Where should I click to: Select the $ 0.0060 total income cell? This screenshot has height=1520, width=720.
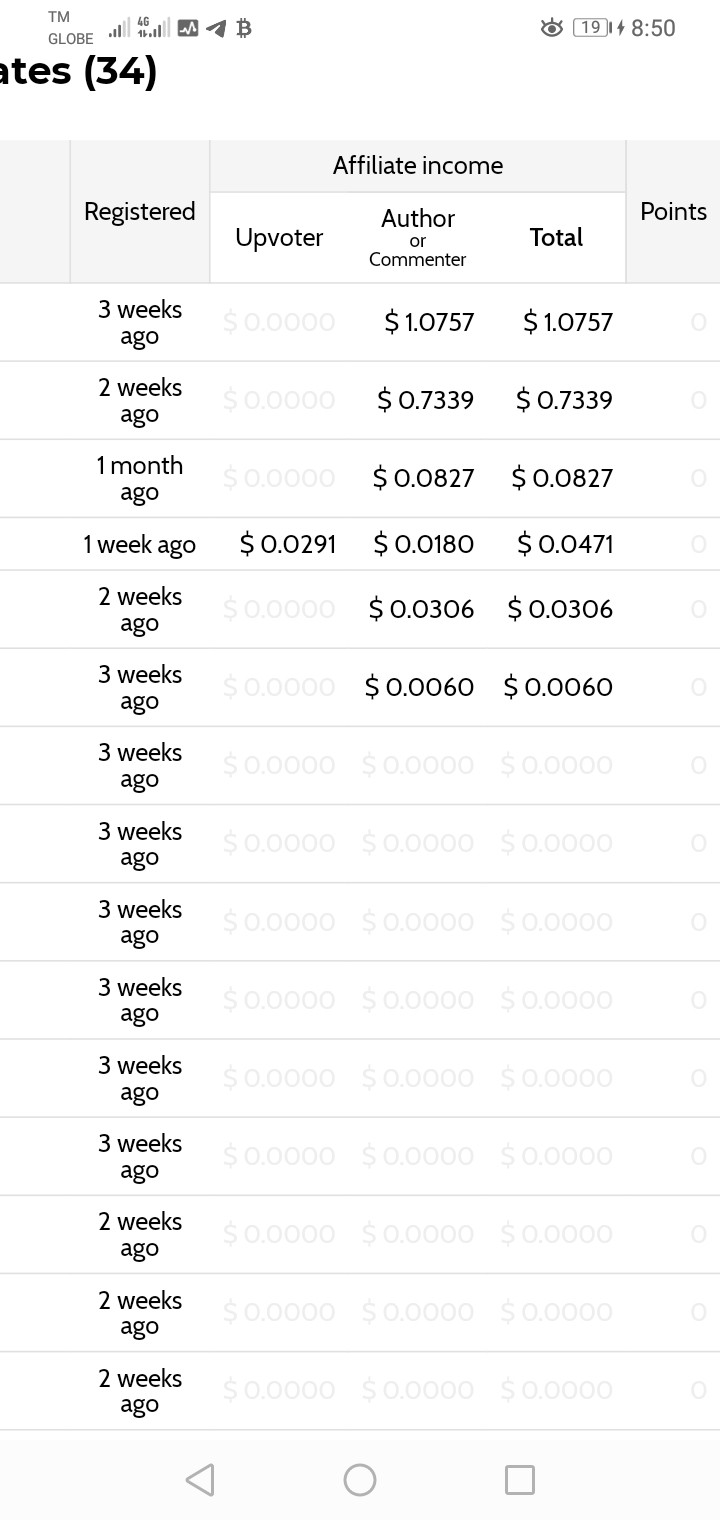pyautogui.click(x=558, y=687)
